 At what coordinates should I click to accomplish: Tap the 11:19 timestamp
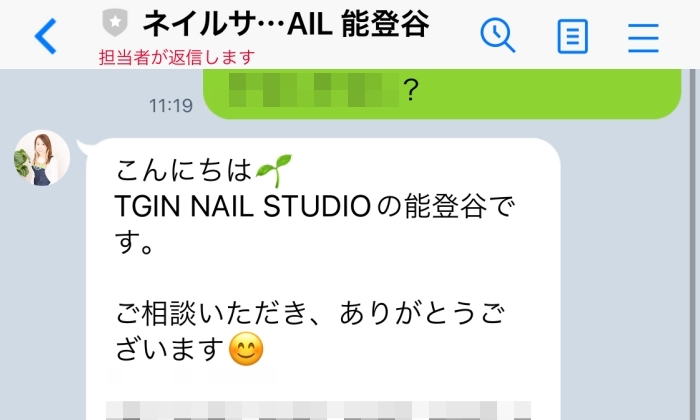(x=171, y=106)
